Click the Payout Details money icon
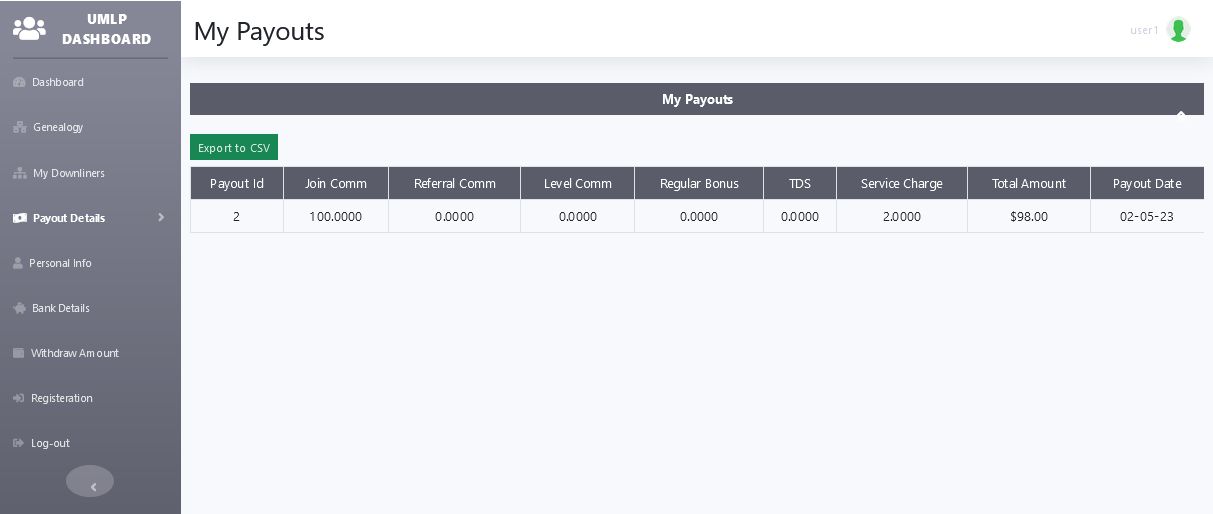This screenshot has height=514, width=1213. click(x=19, y=218)
